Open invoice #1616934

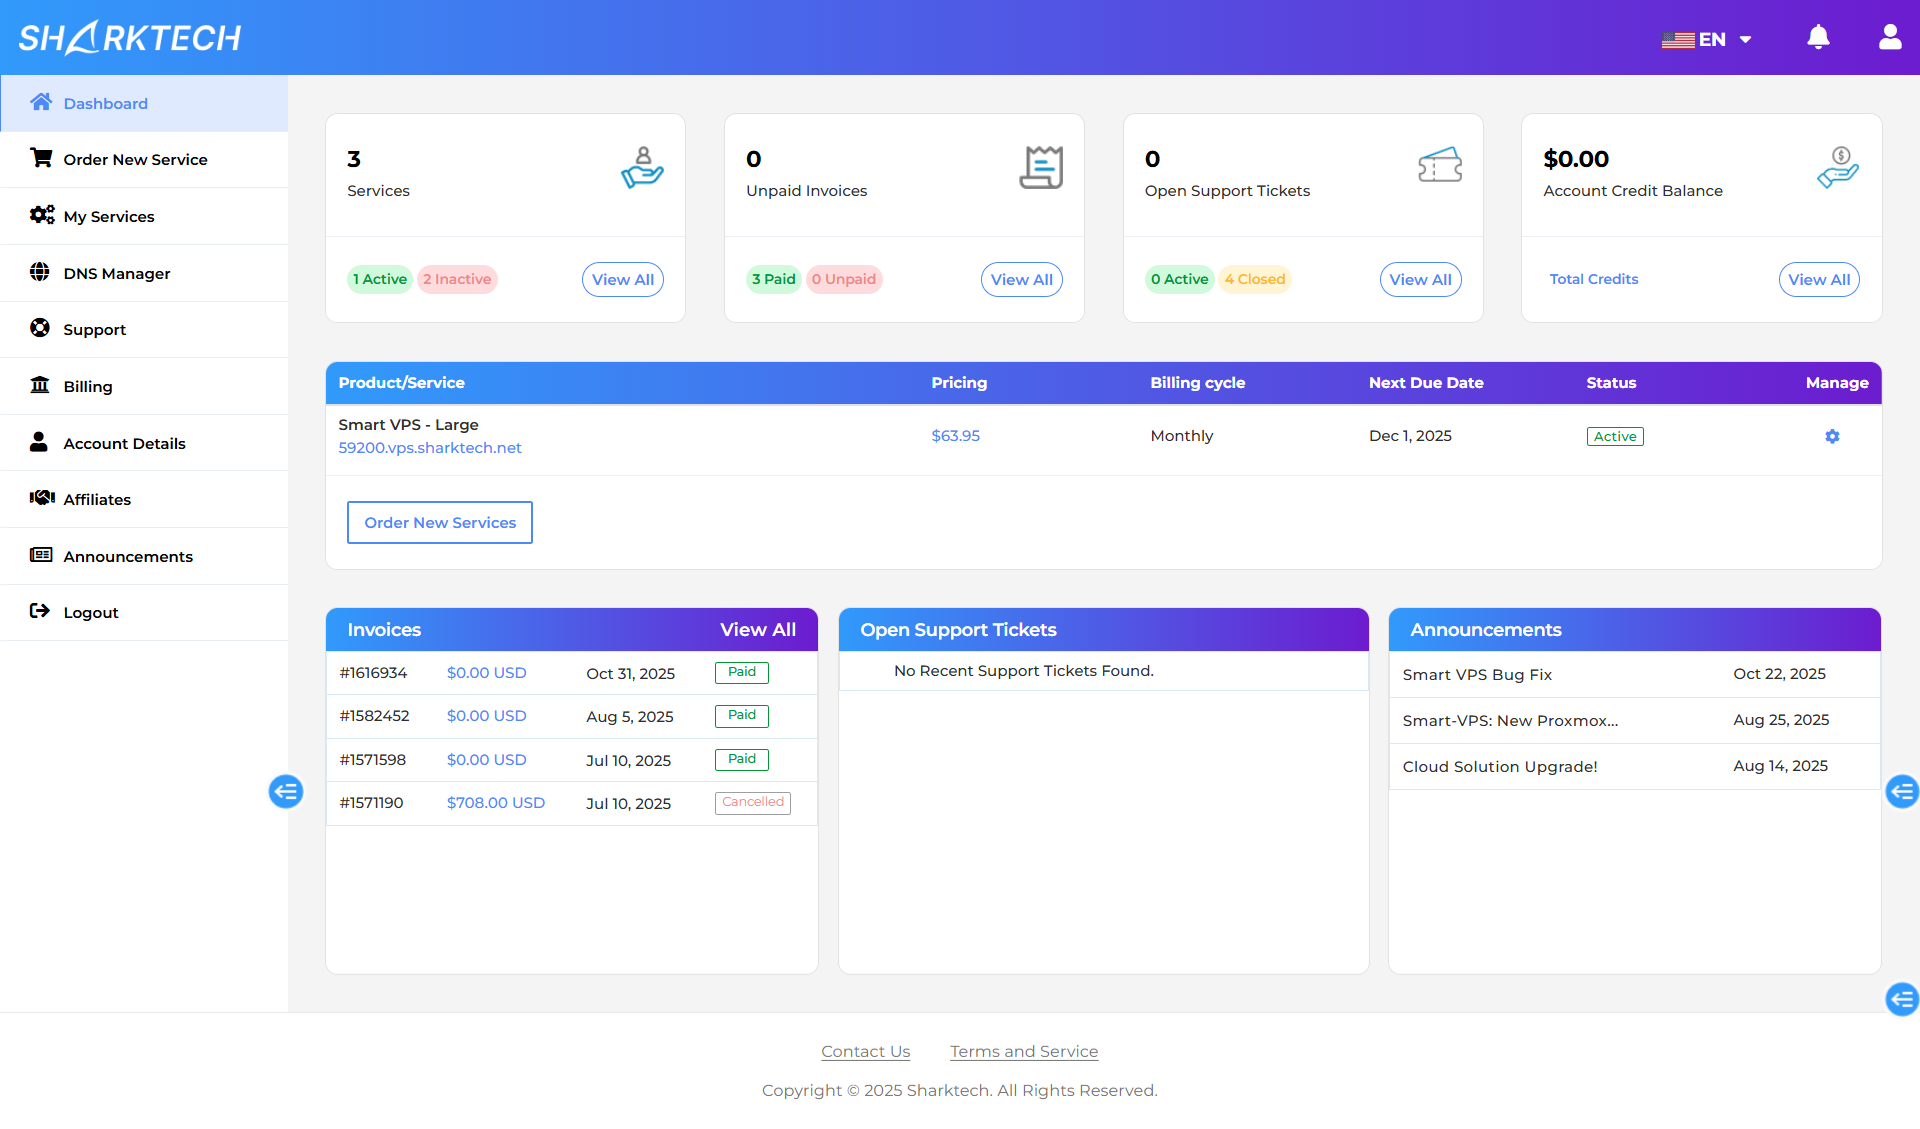pos(373,673)
